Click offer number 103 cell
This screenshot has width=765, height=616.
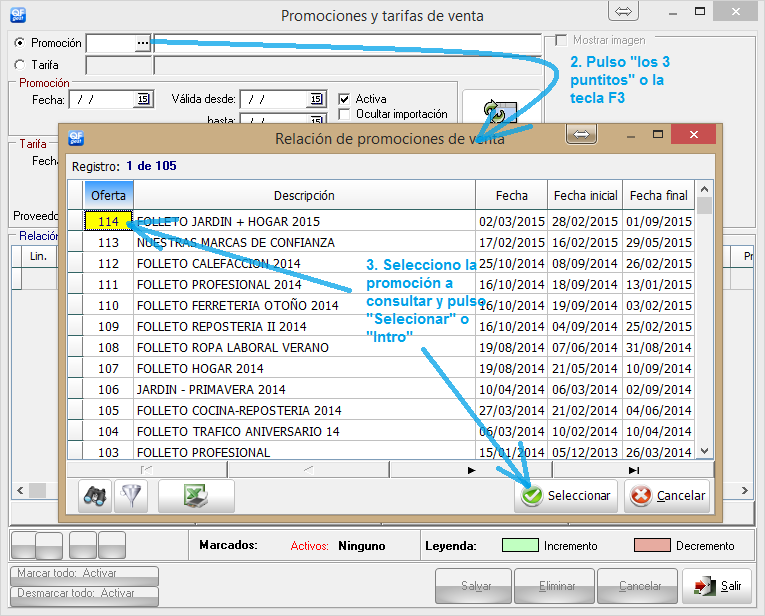(108, 452)
